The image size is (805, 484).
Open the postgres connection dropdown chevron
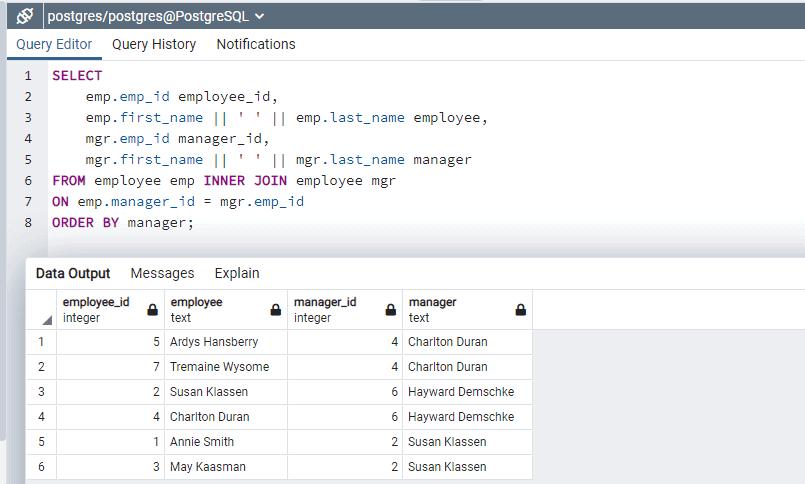pos(261,16)
